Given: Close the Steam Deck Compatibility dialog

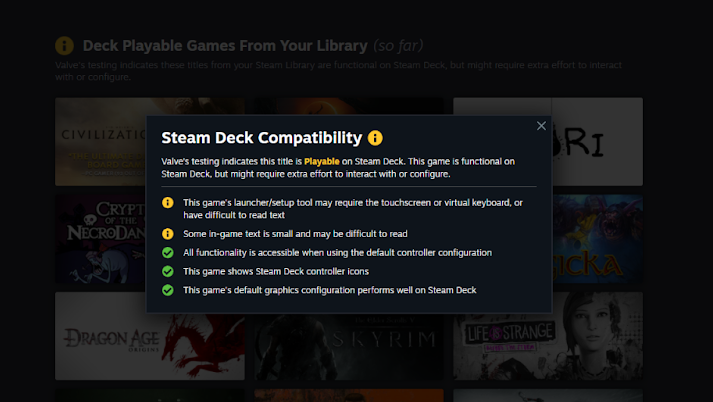Looking at the screenshot, I should 541,126.
